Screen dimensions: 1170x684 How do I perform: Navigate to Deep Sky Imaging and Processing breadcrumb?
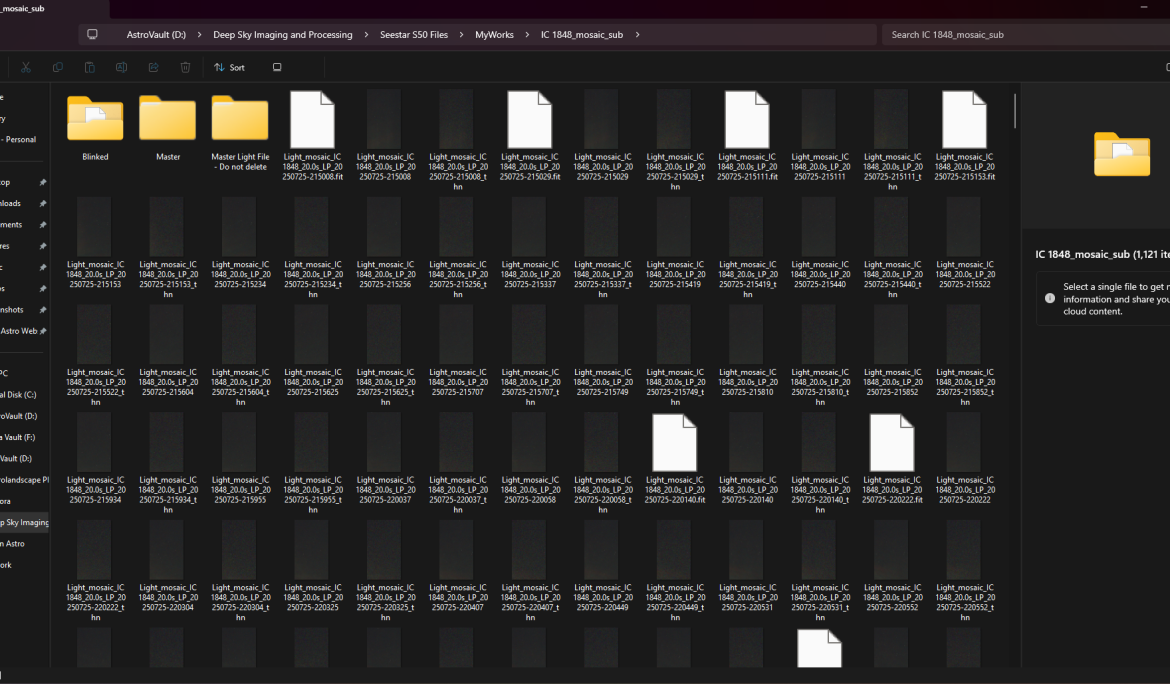click(x=282, y=35)
